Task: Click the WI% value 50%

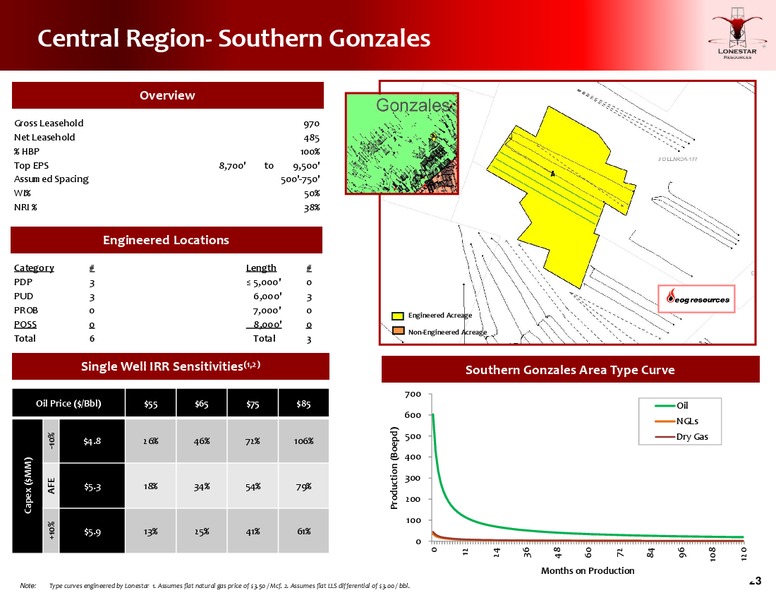Action: (x=312, y=194)
